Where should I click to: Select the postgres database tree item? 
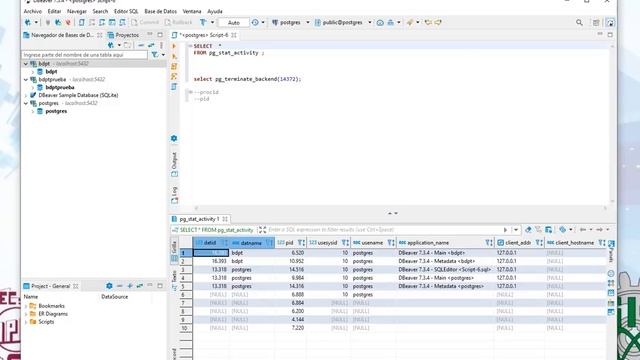click(56, 111)
